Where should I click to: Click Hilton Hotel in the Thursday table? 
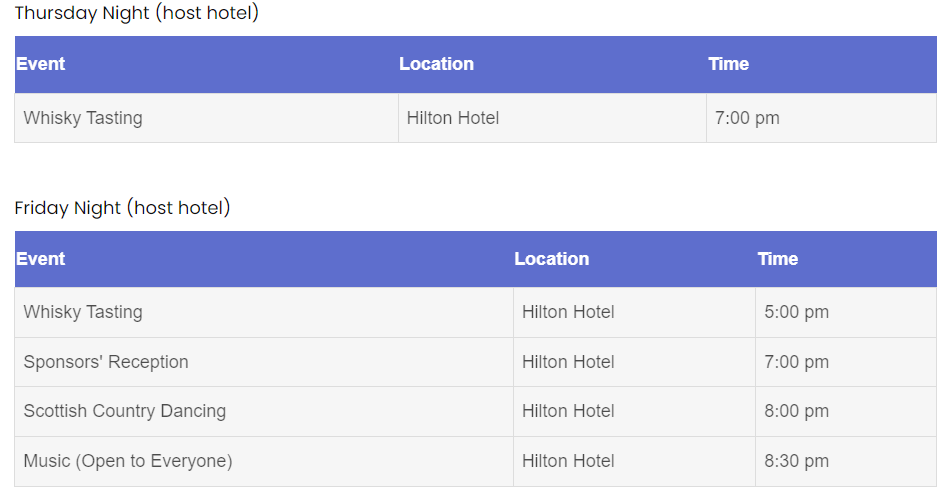pos(453,118)
